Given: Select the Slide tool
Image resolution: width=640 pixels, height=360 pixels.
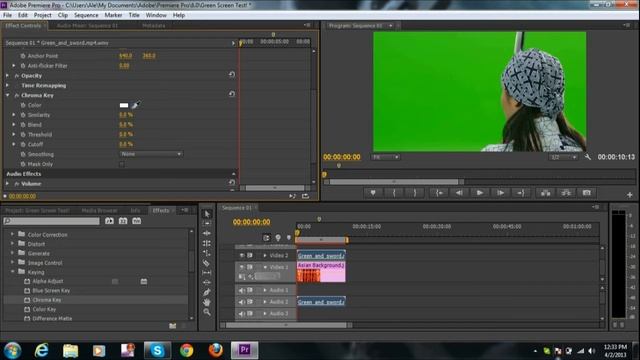Looking at the screenshot, I should tap(207, 282).
